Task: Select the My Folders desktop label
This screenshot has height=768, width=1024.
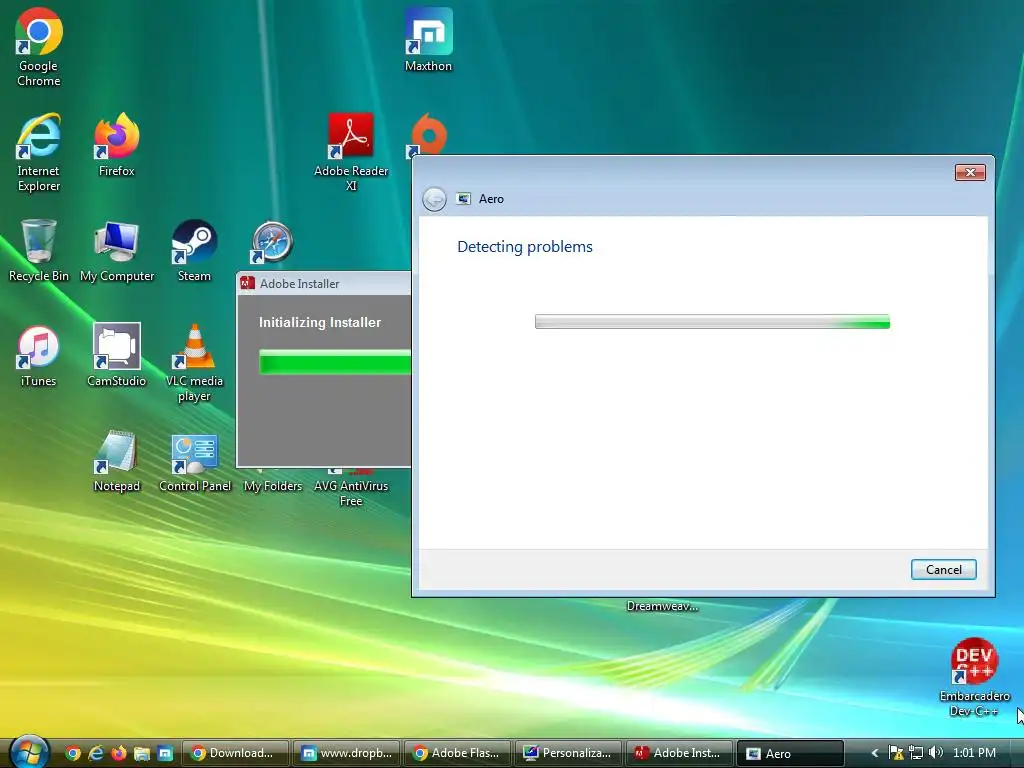Action: [273, 486]
